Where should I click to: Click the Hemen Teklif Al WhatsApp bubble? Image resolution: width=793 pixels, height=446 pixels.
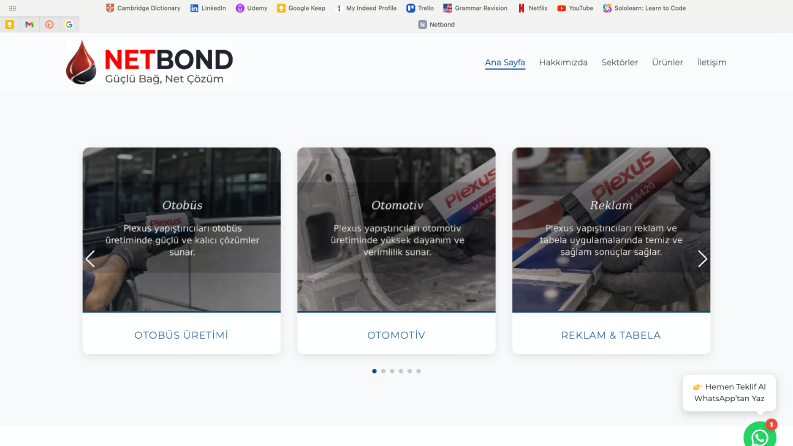pyautogui.click(x=729, y=392)
